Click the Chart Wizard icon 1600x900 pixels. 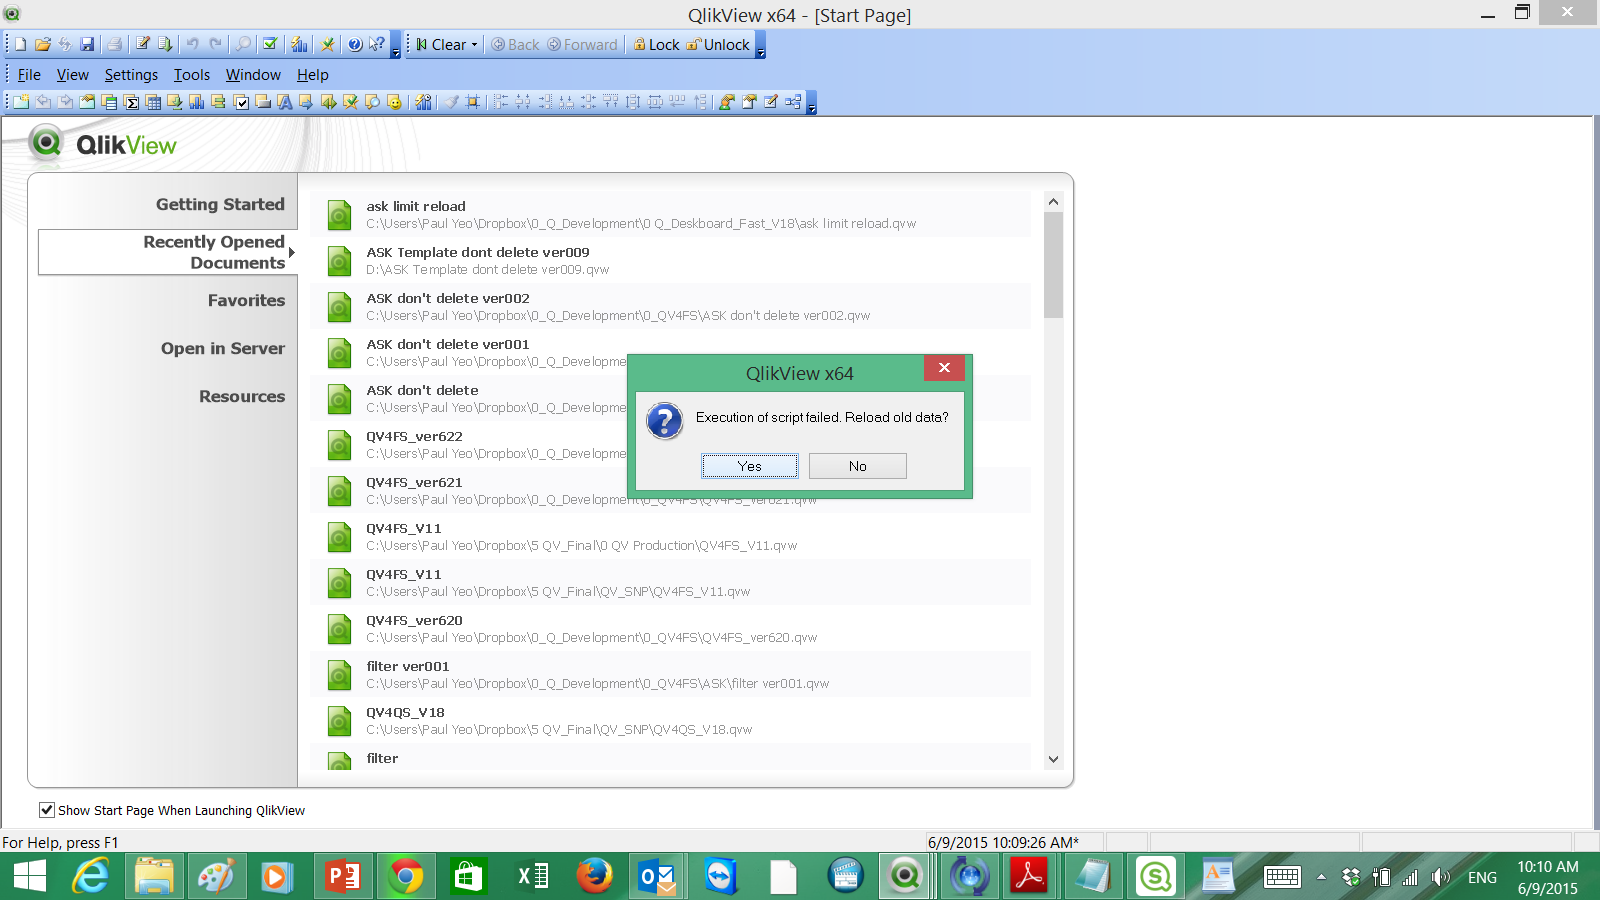424,102
